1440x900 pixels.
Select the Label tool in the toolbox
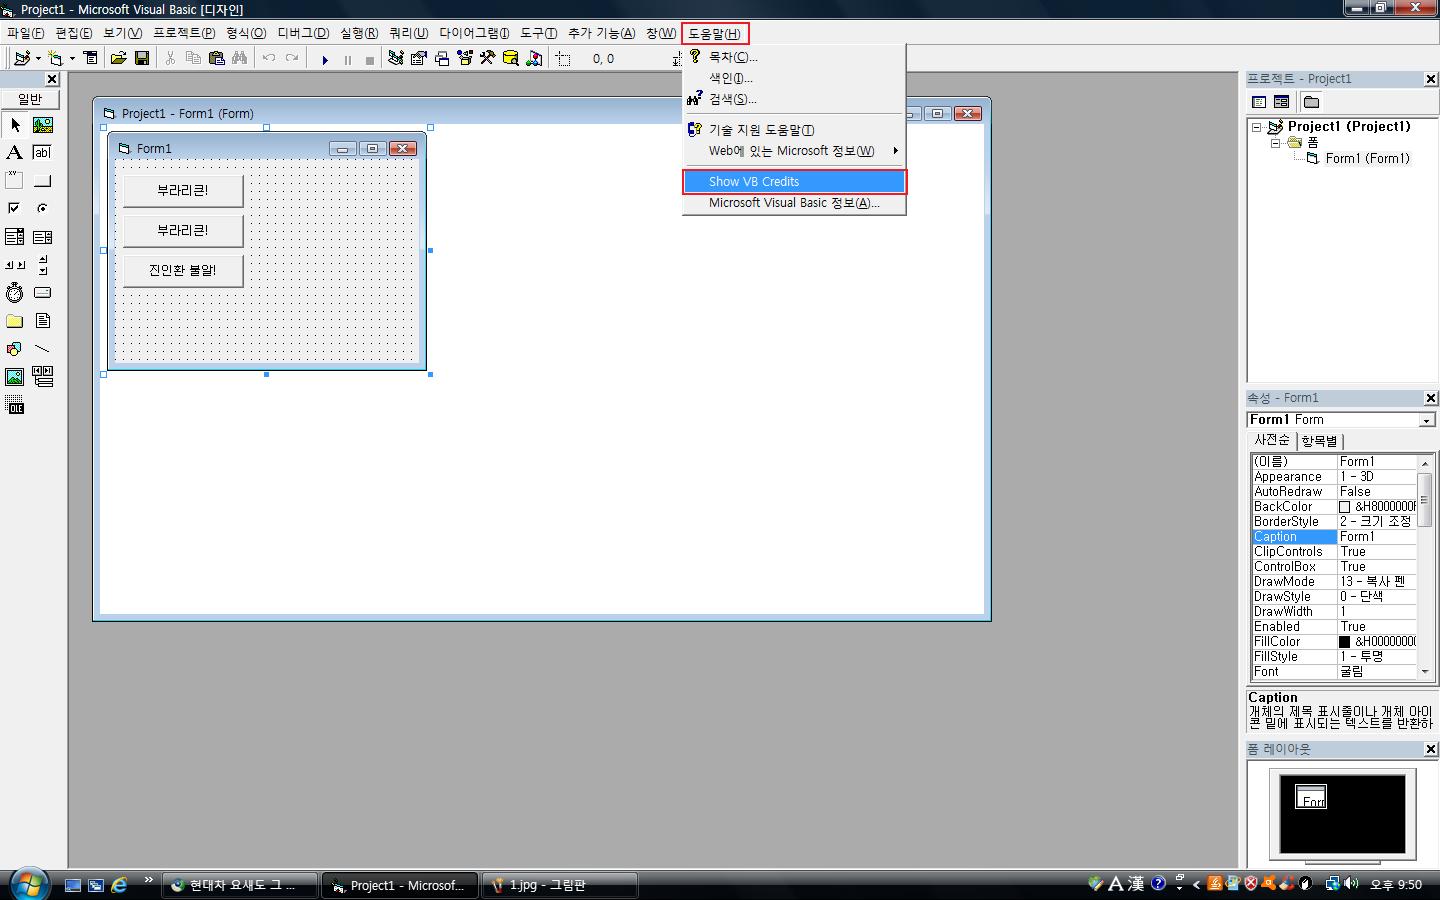click(14, 153)
